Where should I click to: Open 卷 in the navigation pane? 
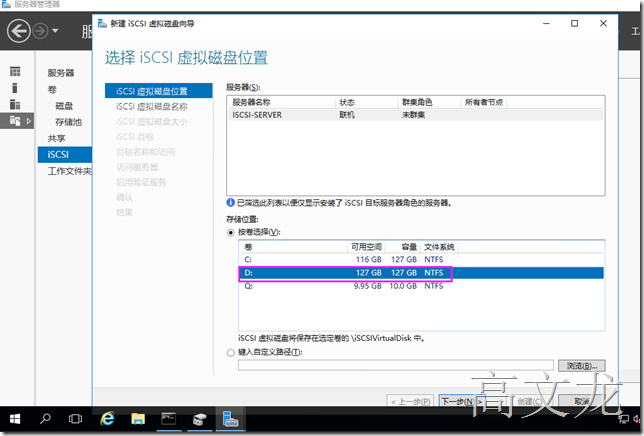(52, 89)
